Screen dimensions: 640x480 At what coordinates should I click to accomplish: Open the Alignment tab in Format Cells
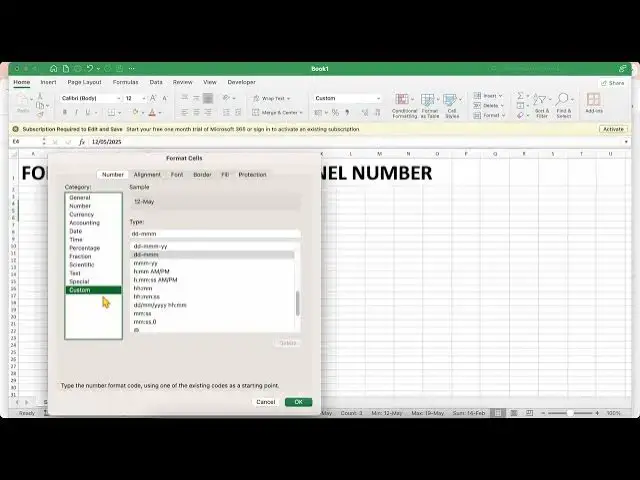[x=147, y=175]
